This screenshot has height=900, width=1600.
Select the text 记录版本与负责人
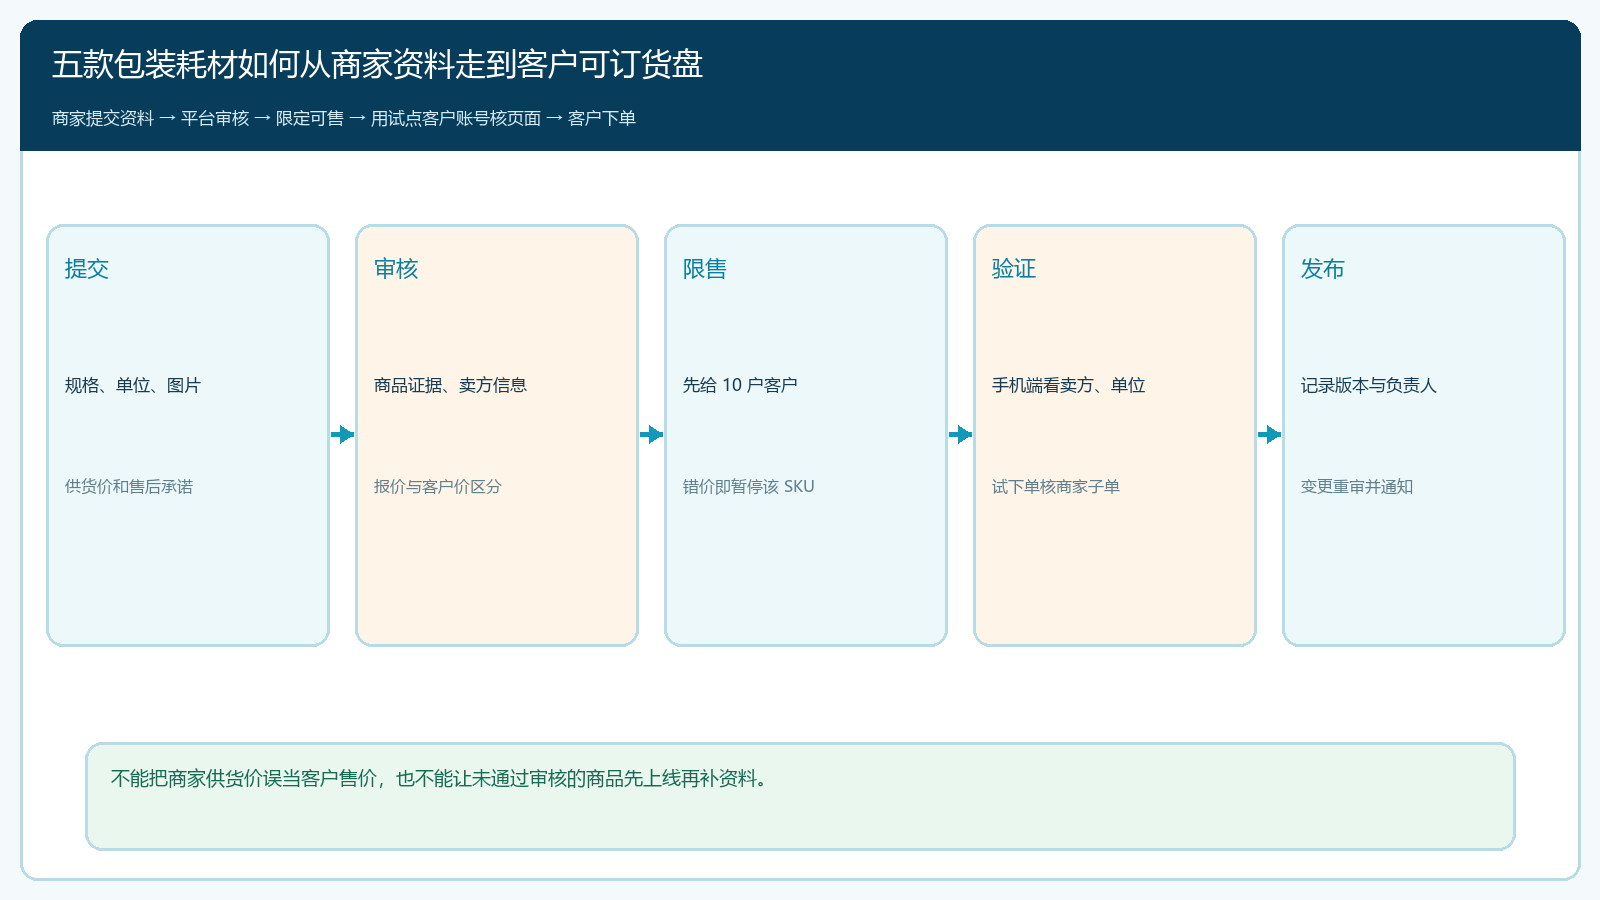pos(1369,385)
